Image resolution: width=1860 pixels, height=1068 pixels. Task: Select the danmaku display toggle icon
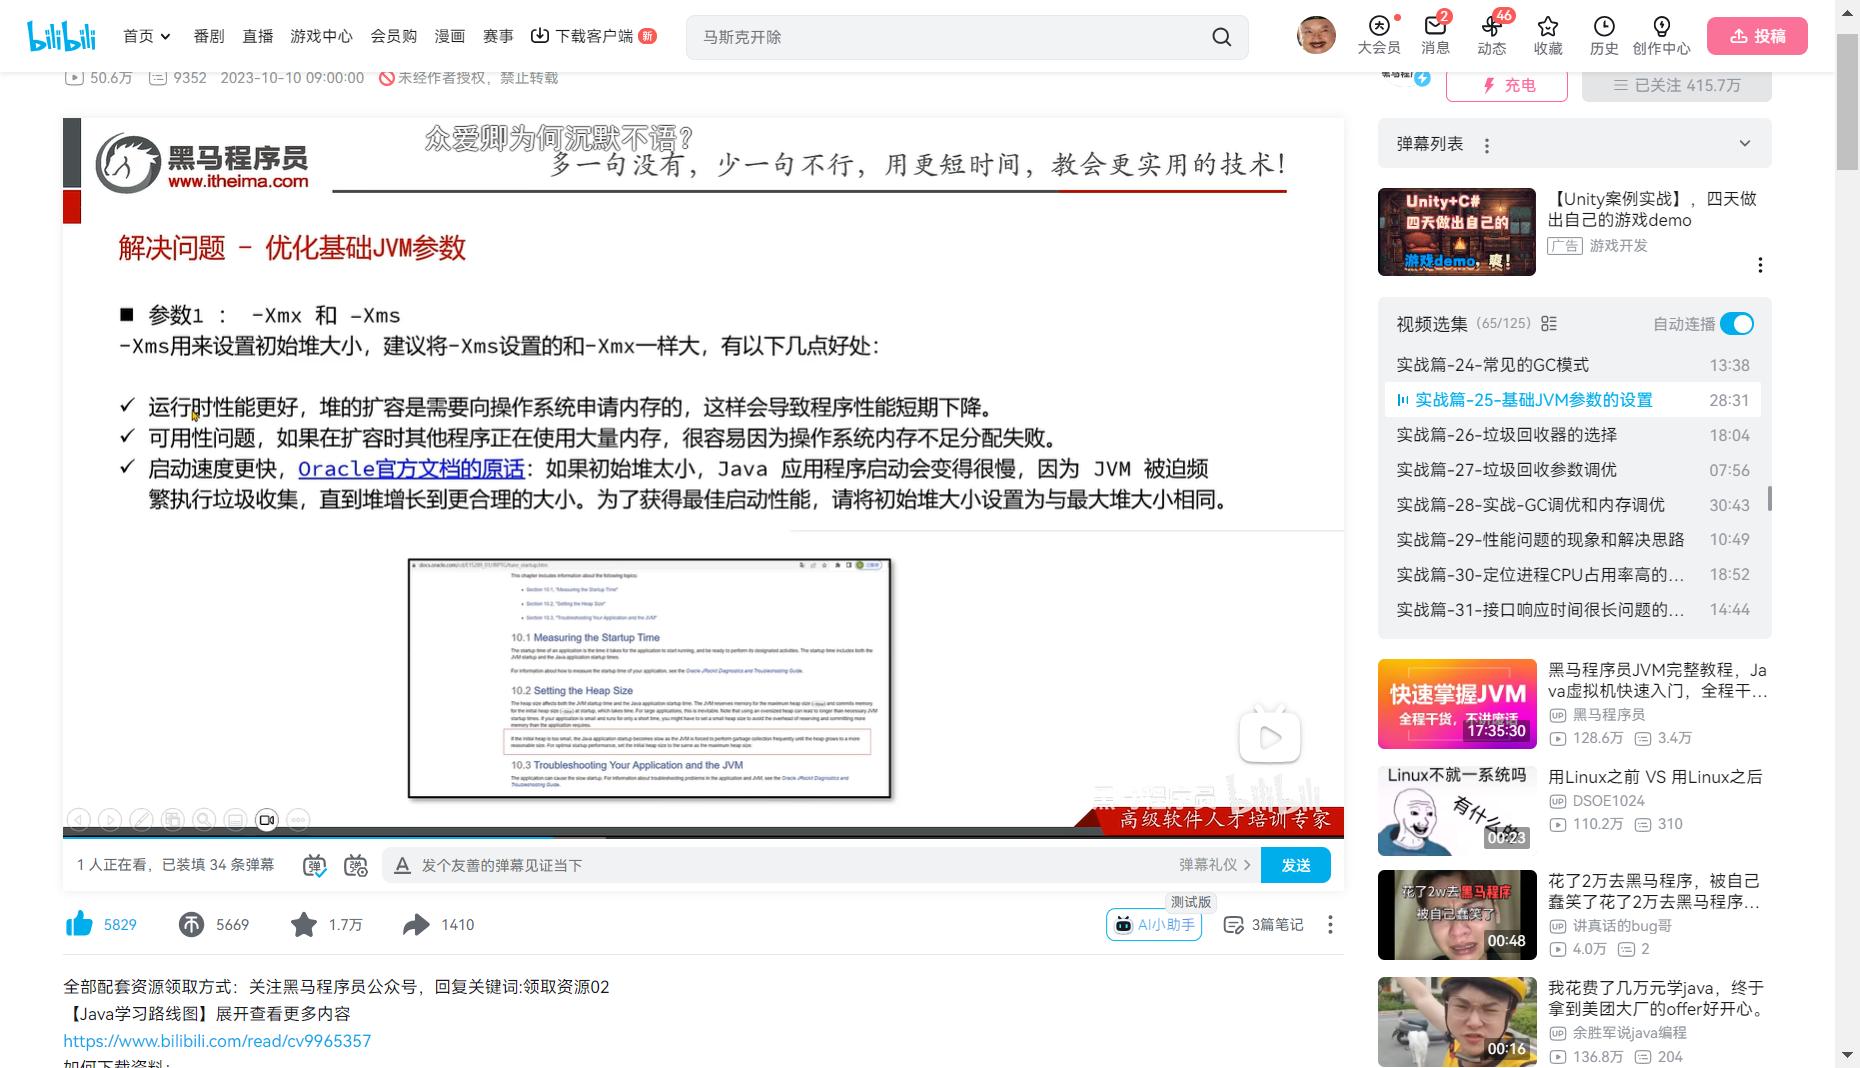314,864
